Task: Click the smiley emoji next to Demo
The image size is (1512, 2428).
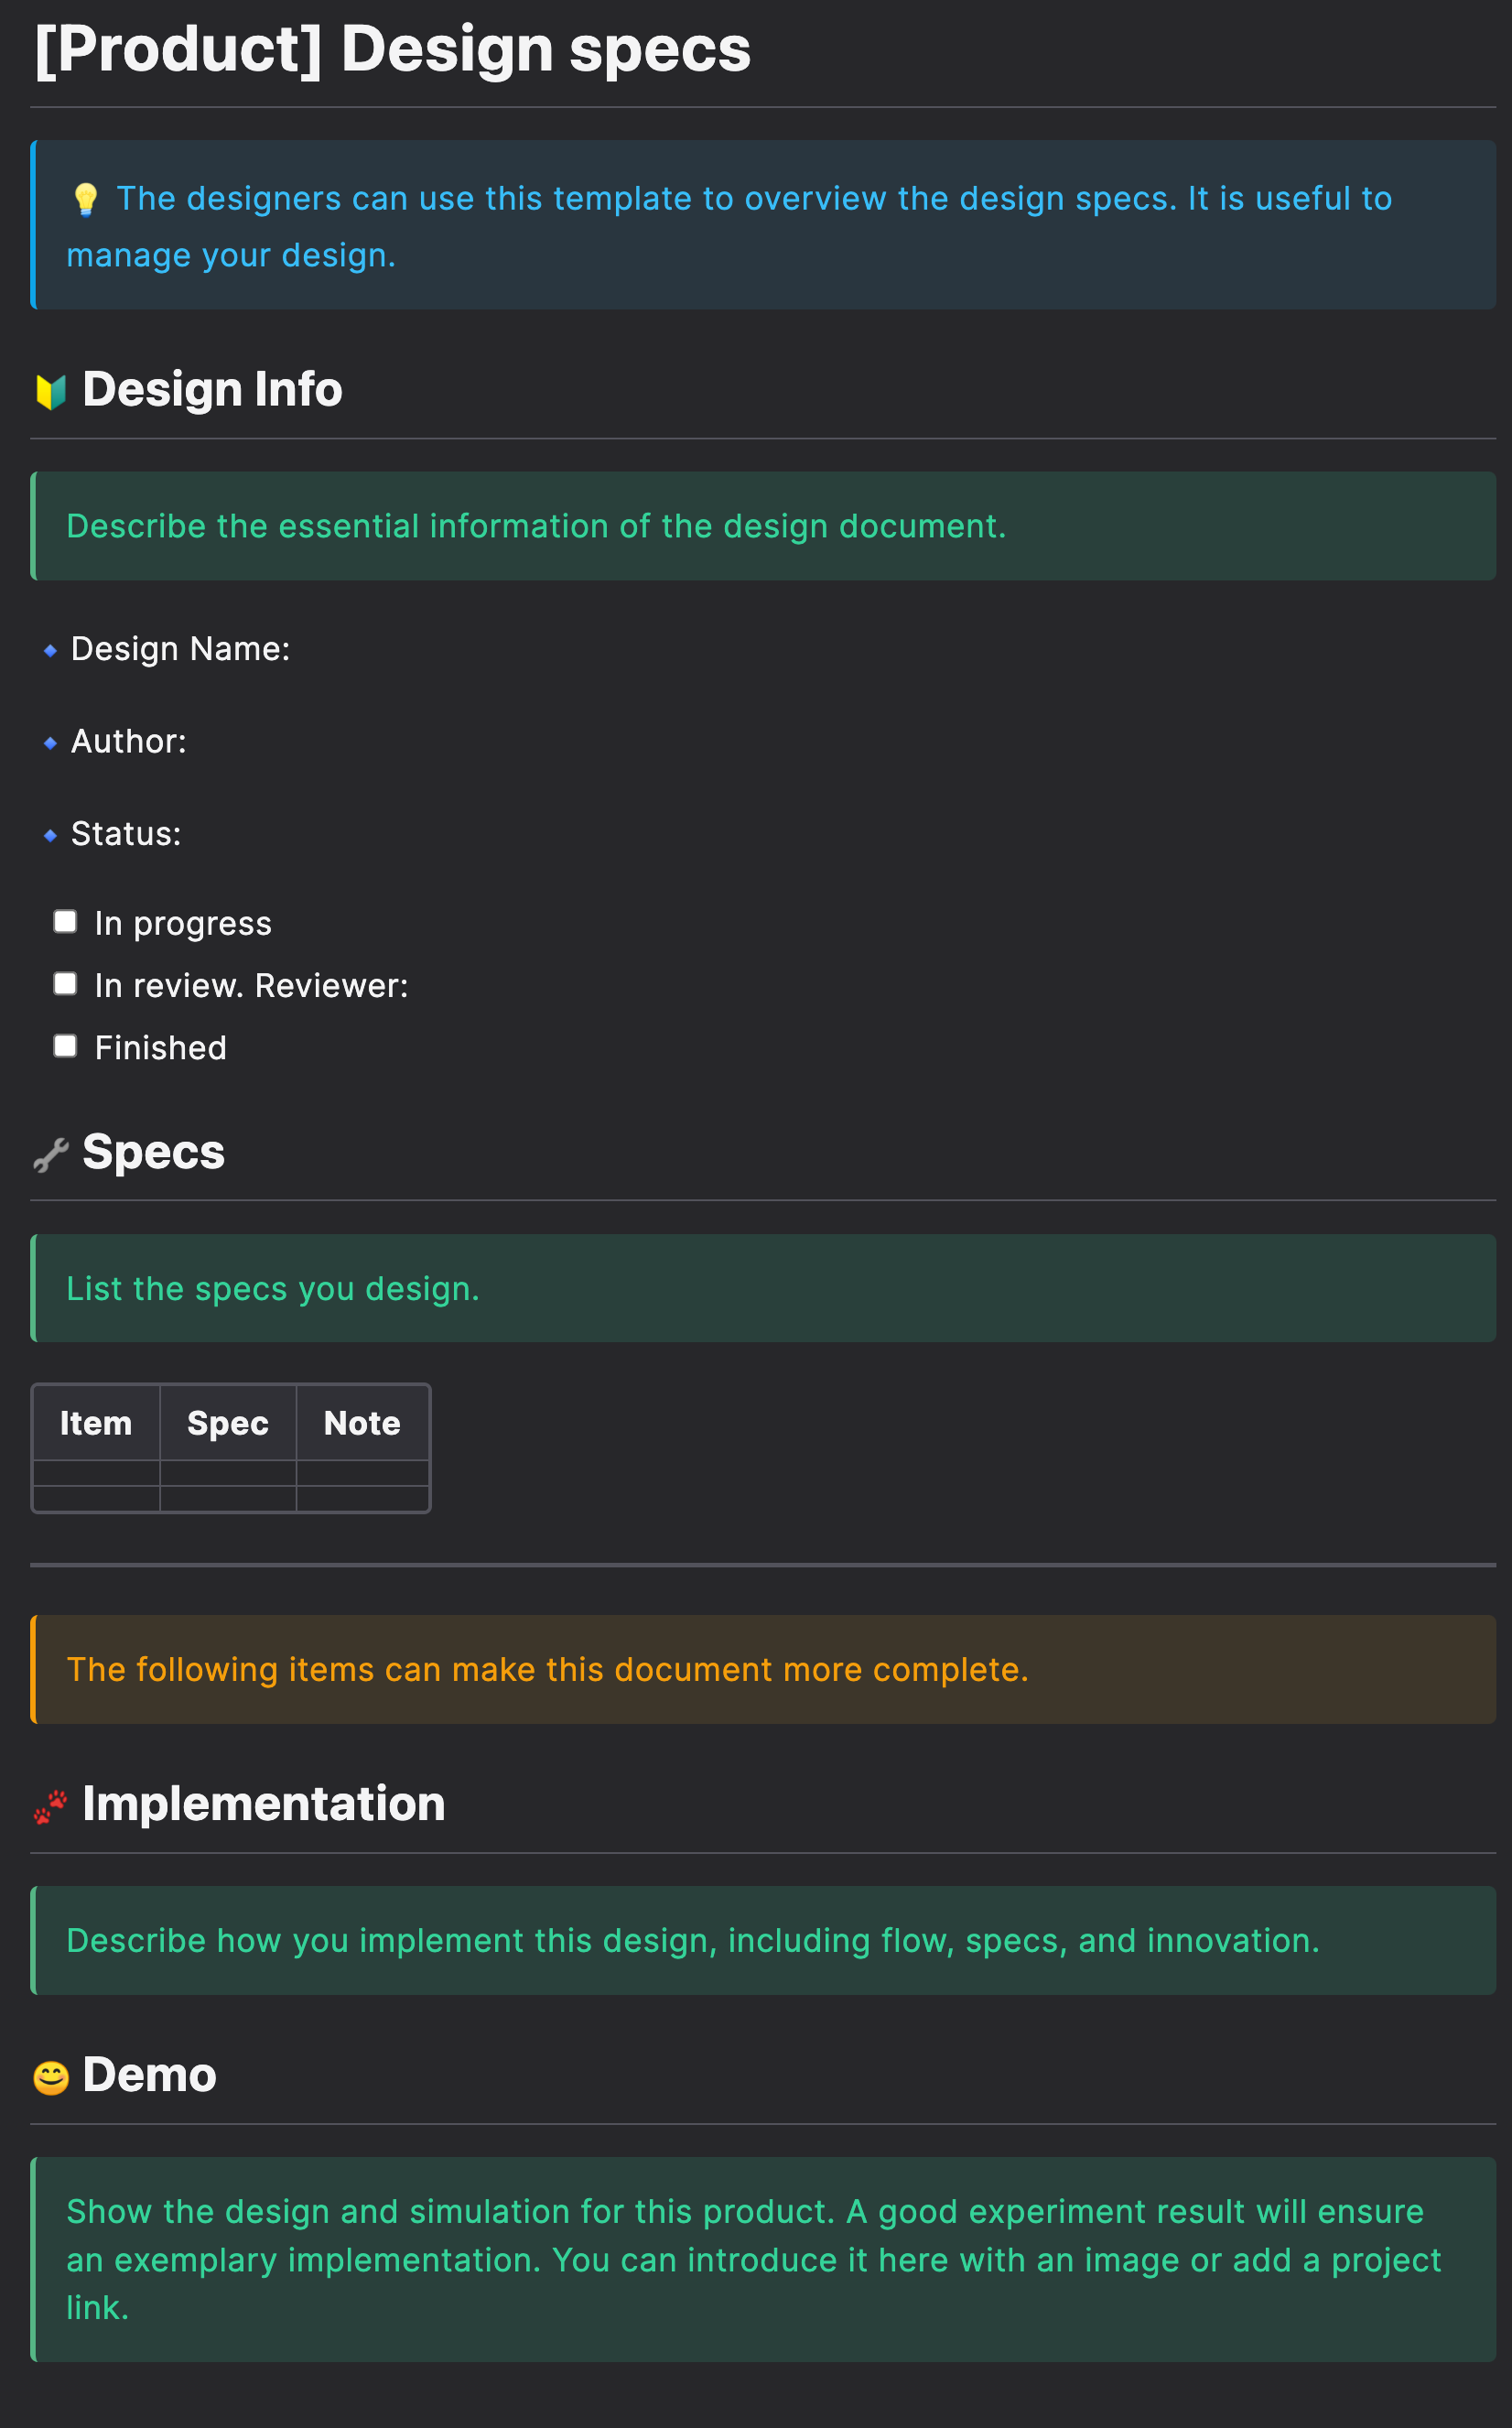Action: coord(51,2077)
